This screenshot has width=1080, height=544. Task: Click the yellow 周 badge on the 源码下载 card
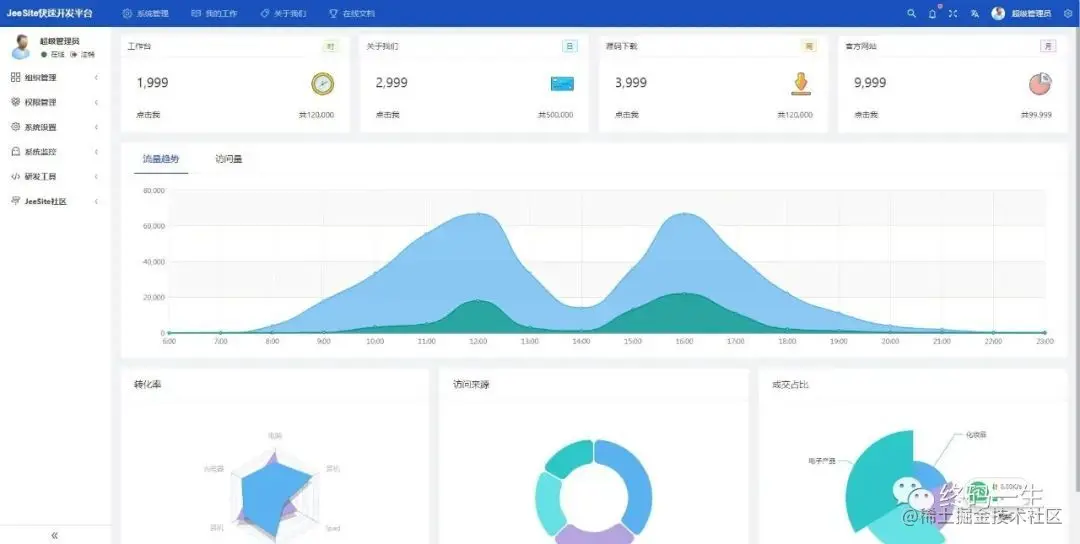809,46
